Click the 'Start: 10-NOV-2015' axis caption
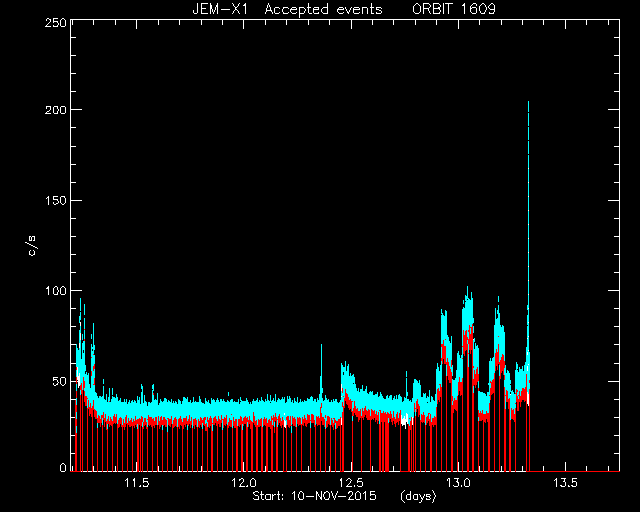Viewport: 640px width, 512px height. point(314,496)
